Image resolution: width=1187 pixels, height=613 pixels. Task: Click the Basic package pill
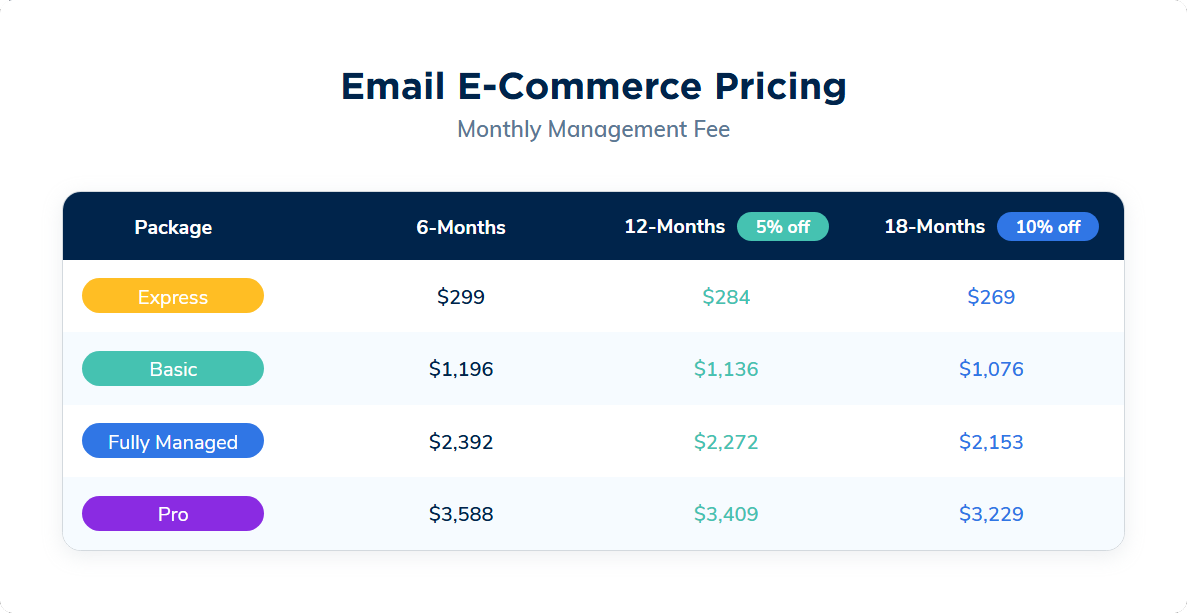[x=173, y=369]
